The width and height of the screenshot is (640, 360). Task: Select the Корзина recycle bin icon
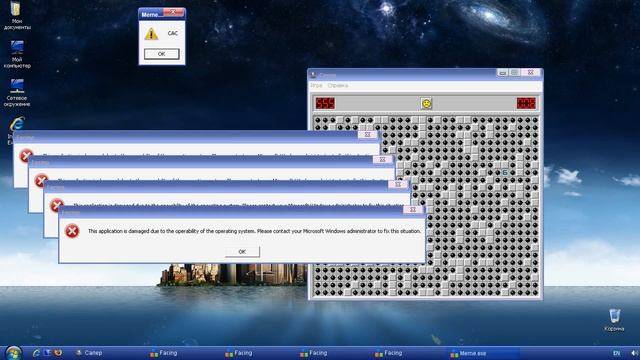(614, 320)
